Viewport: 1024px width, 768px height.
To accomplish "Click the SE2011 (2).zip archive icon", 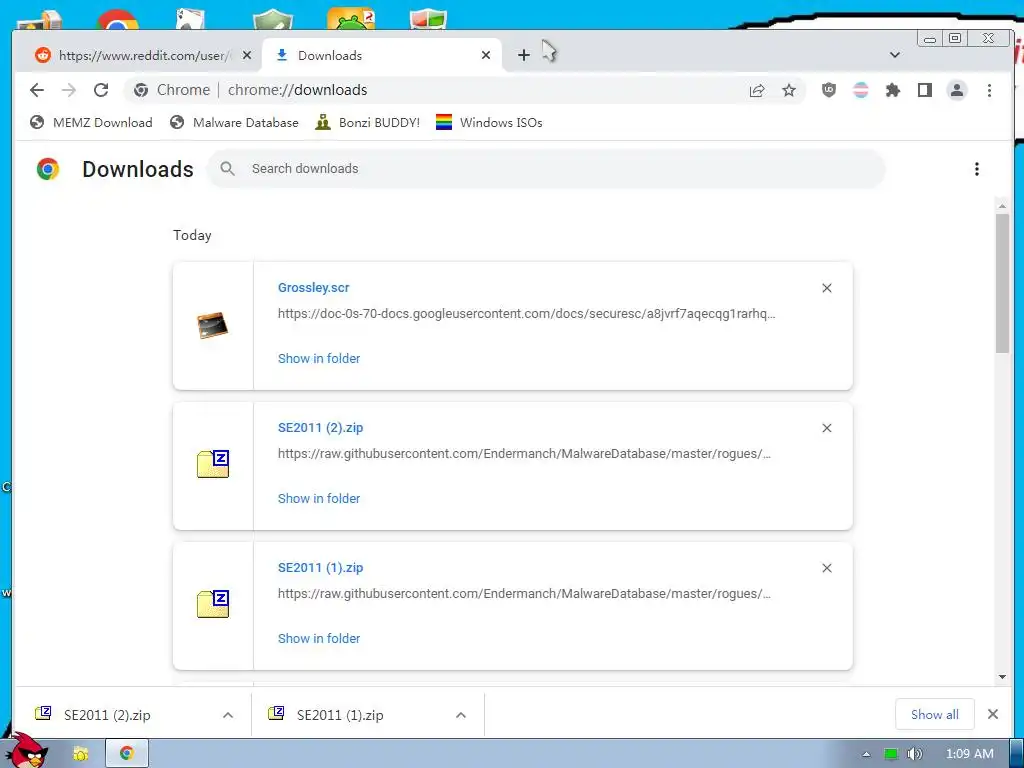I will coord(213,464).
